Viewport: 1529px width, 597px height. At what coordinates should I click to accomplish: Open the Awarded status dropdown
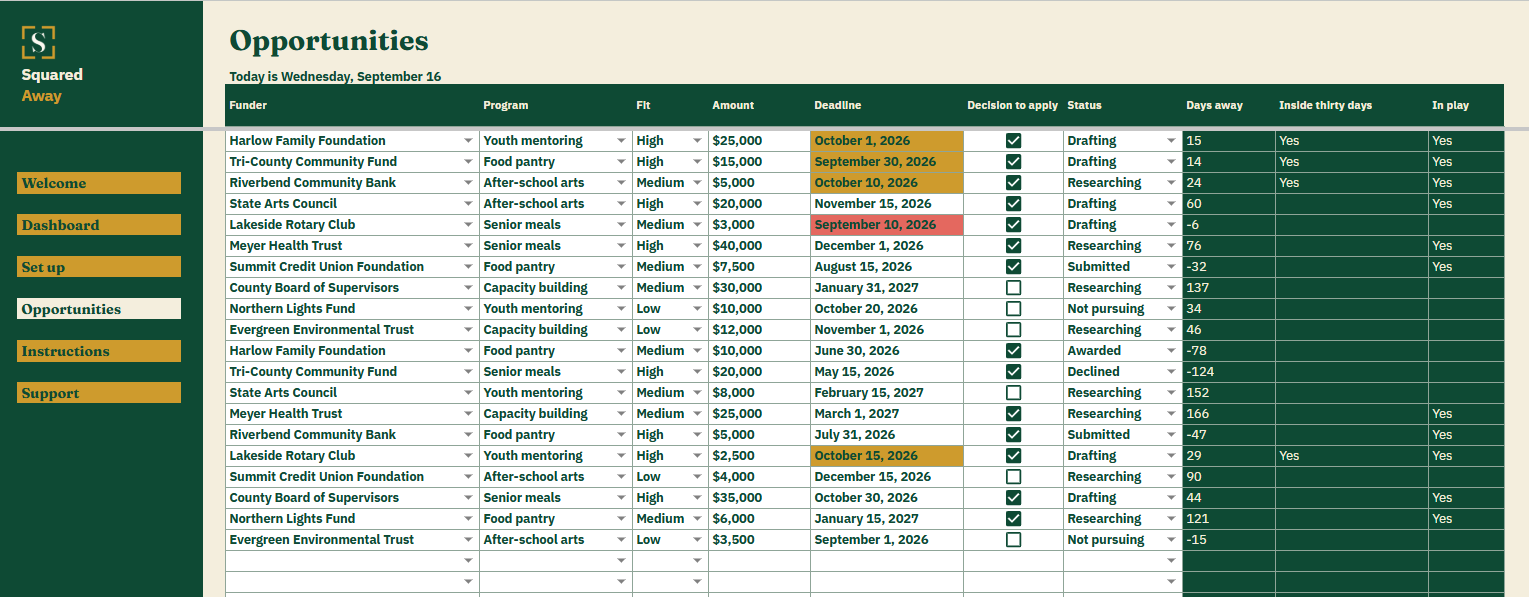point(1171,351)
